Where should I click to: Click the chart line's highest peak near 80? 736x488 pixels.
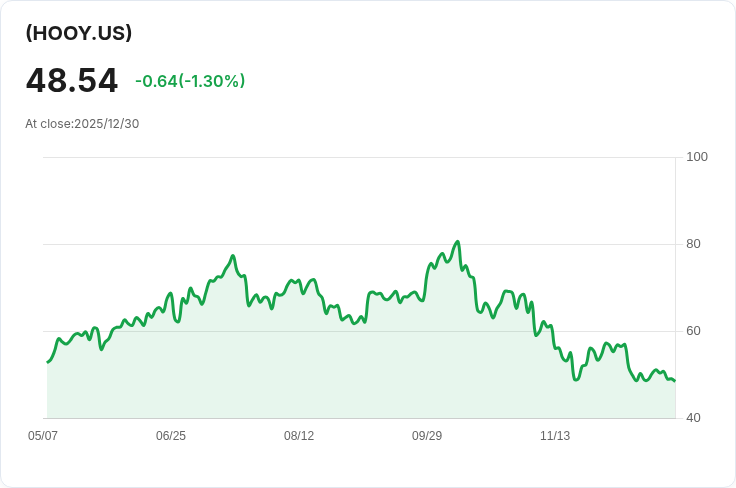[458, 242]
